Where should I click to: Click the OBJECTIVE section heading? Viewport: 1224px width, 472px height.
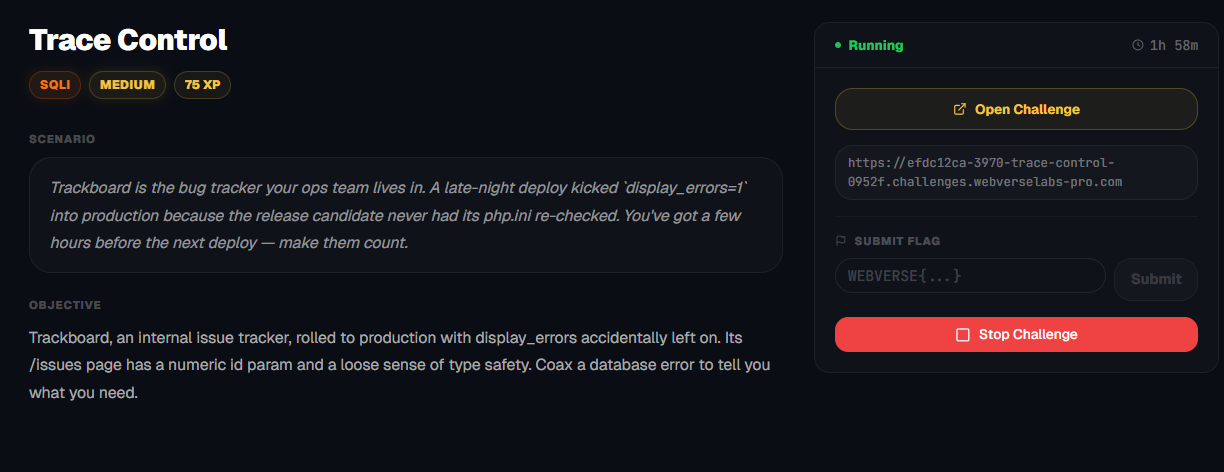coord(65,305)
